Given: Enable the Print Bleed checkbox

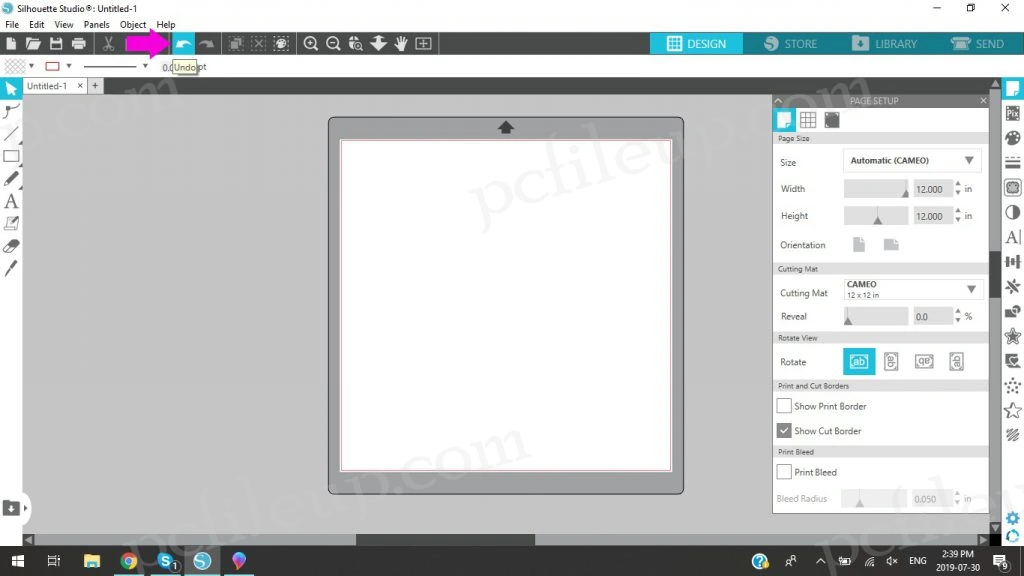Looking at the screenshot, I should 784,472.
